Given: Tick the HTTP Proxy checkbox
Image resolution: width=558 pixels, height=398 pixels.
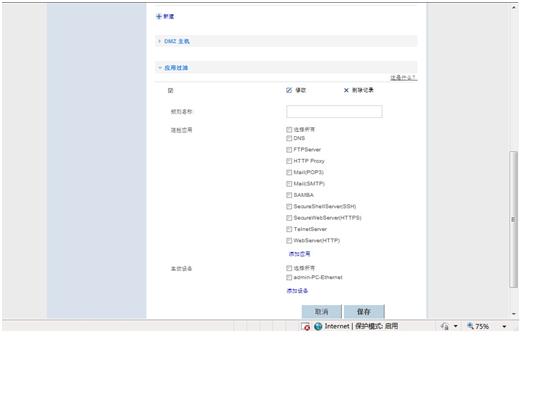Looking at the screenshot, I should pyautogui.click(x=289, y=161).
